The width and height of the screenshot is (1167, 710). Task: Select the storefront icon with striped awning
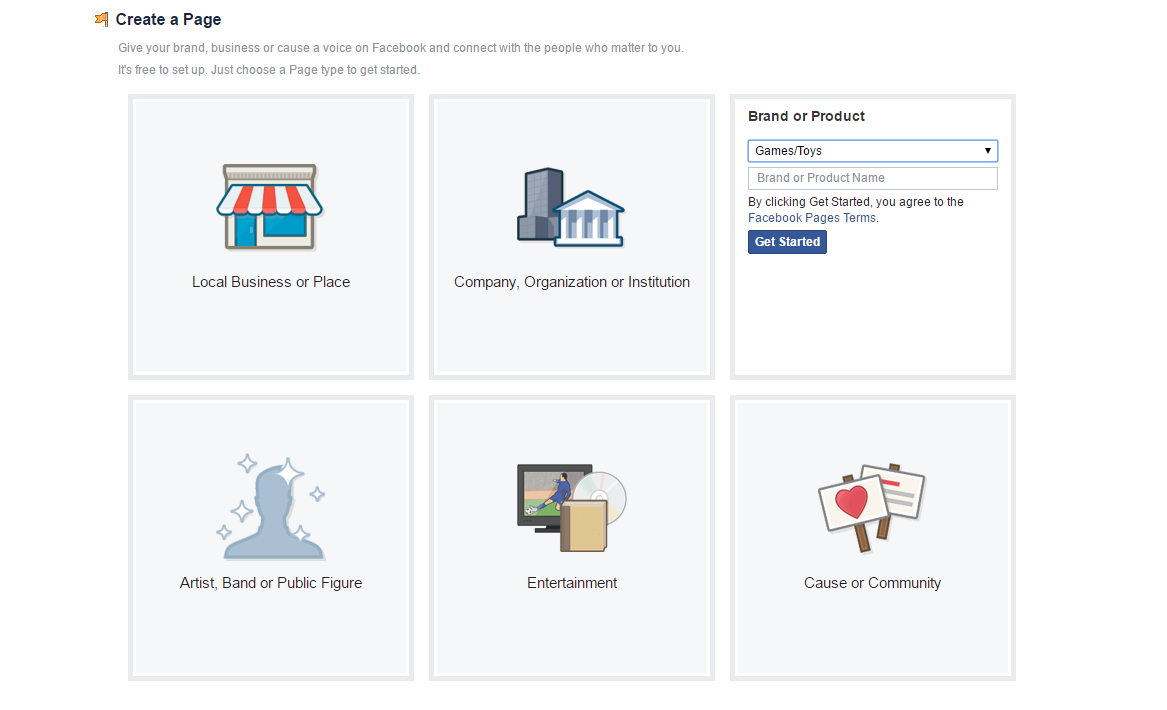point(270,207)
